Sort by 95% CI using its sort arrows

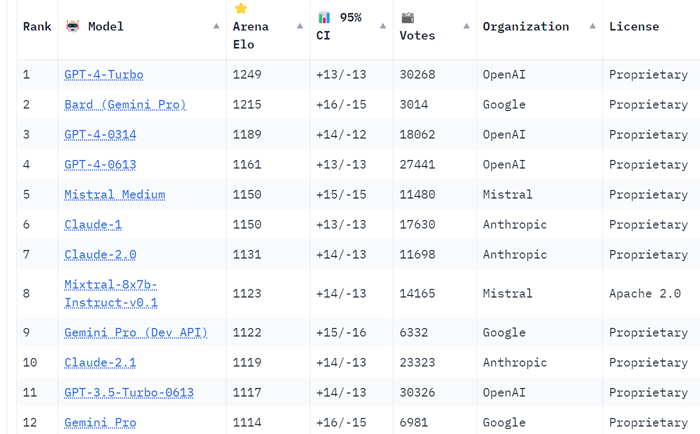[x=384, y=26]
